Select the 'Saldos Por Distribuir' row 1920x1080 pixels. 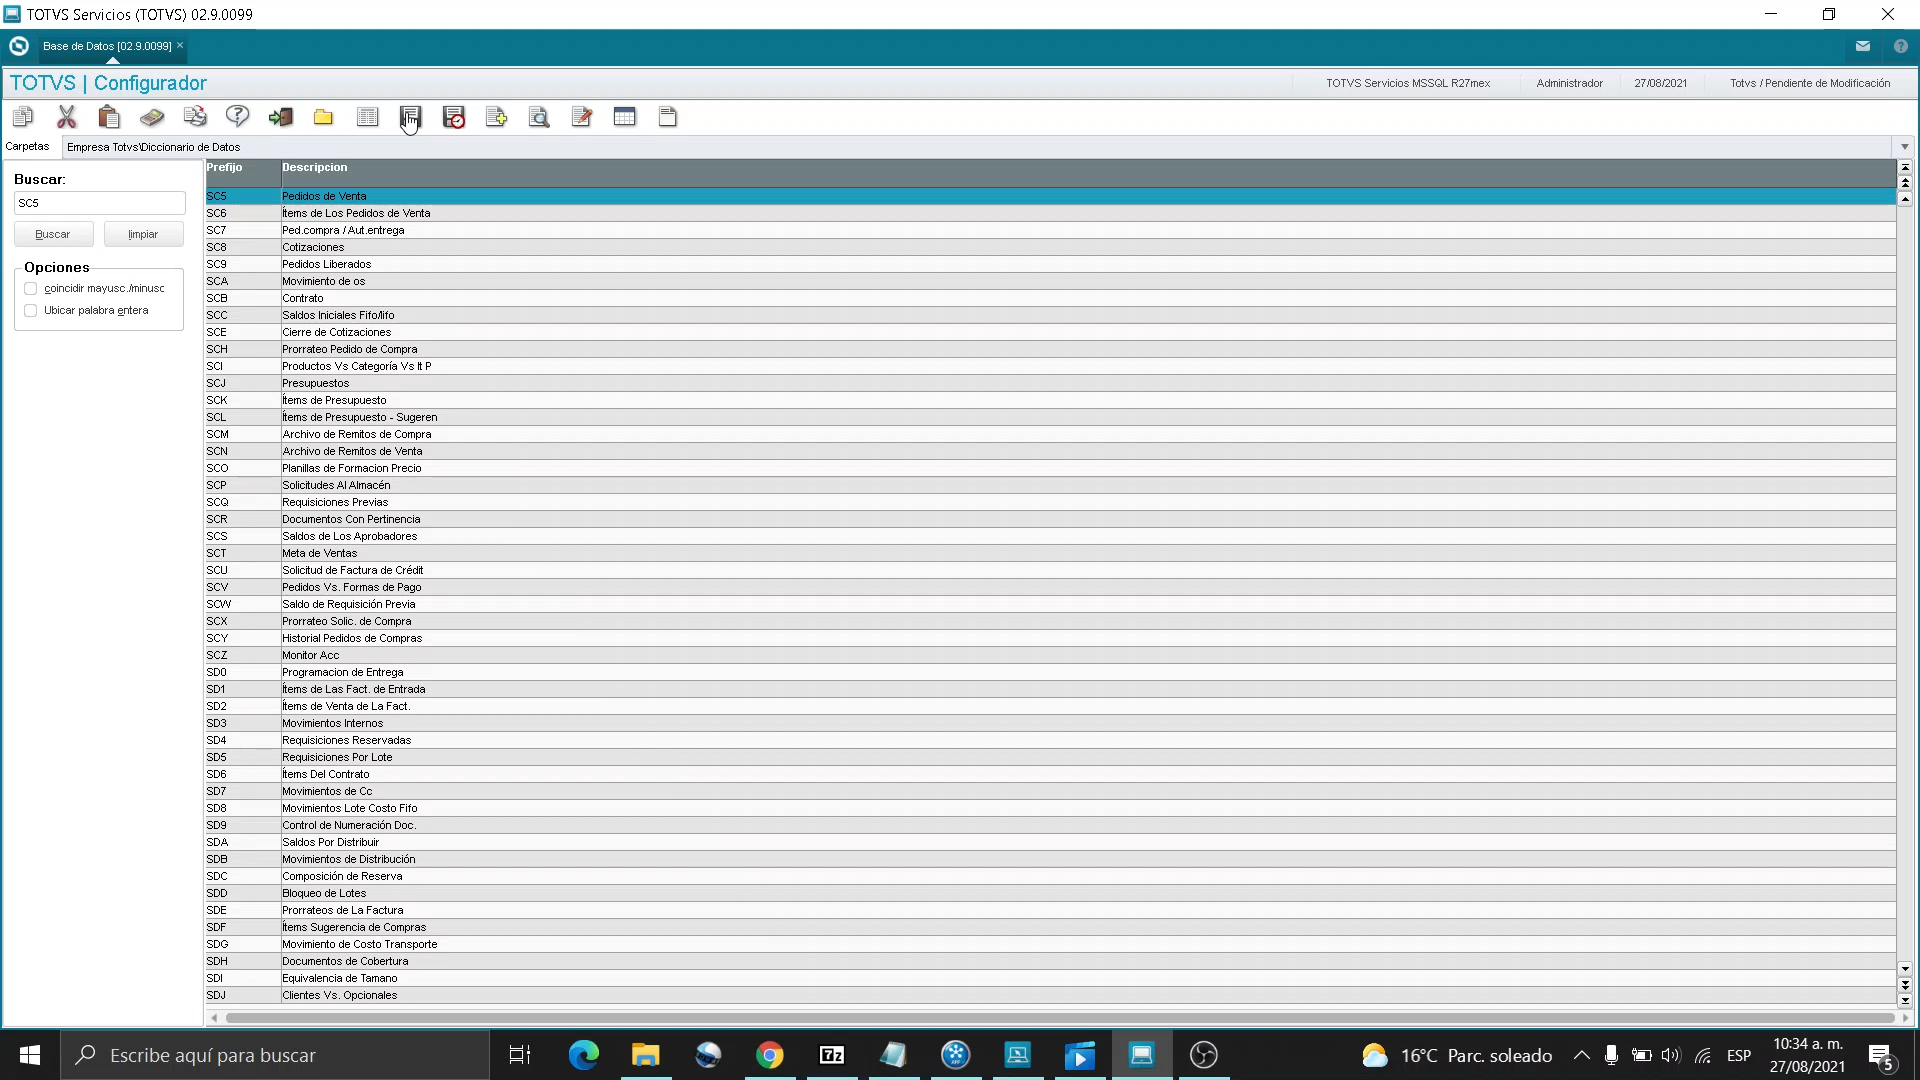tap(1050, 842)
